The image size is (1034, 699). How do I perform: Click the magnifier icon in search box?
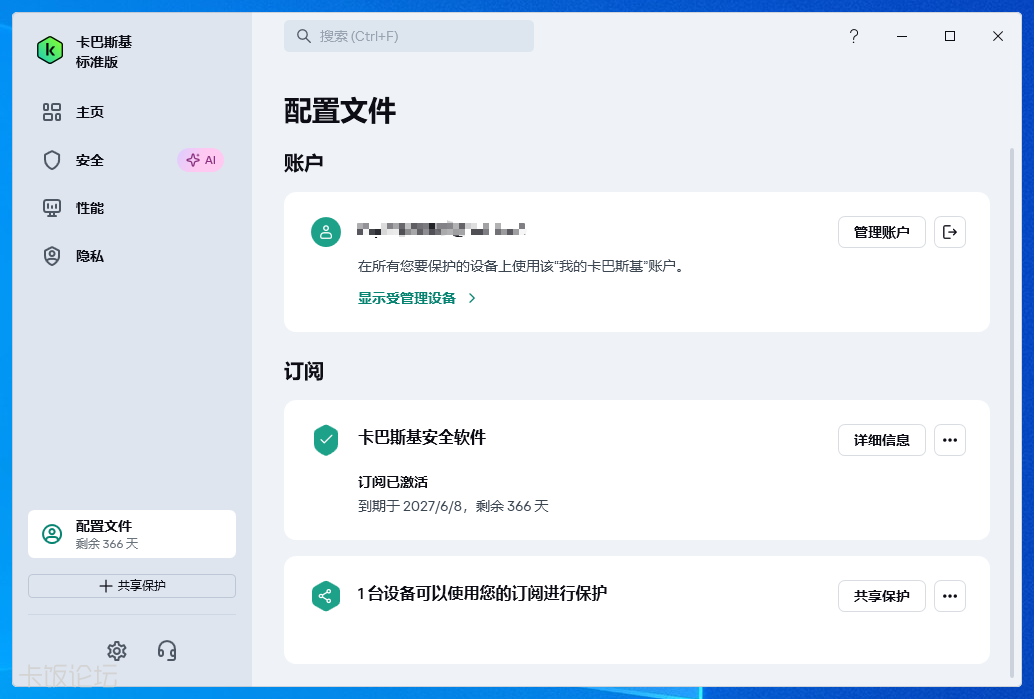coord(303,36)
